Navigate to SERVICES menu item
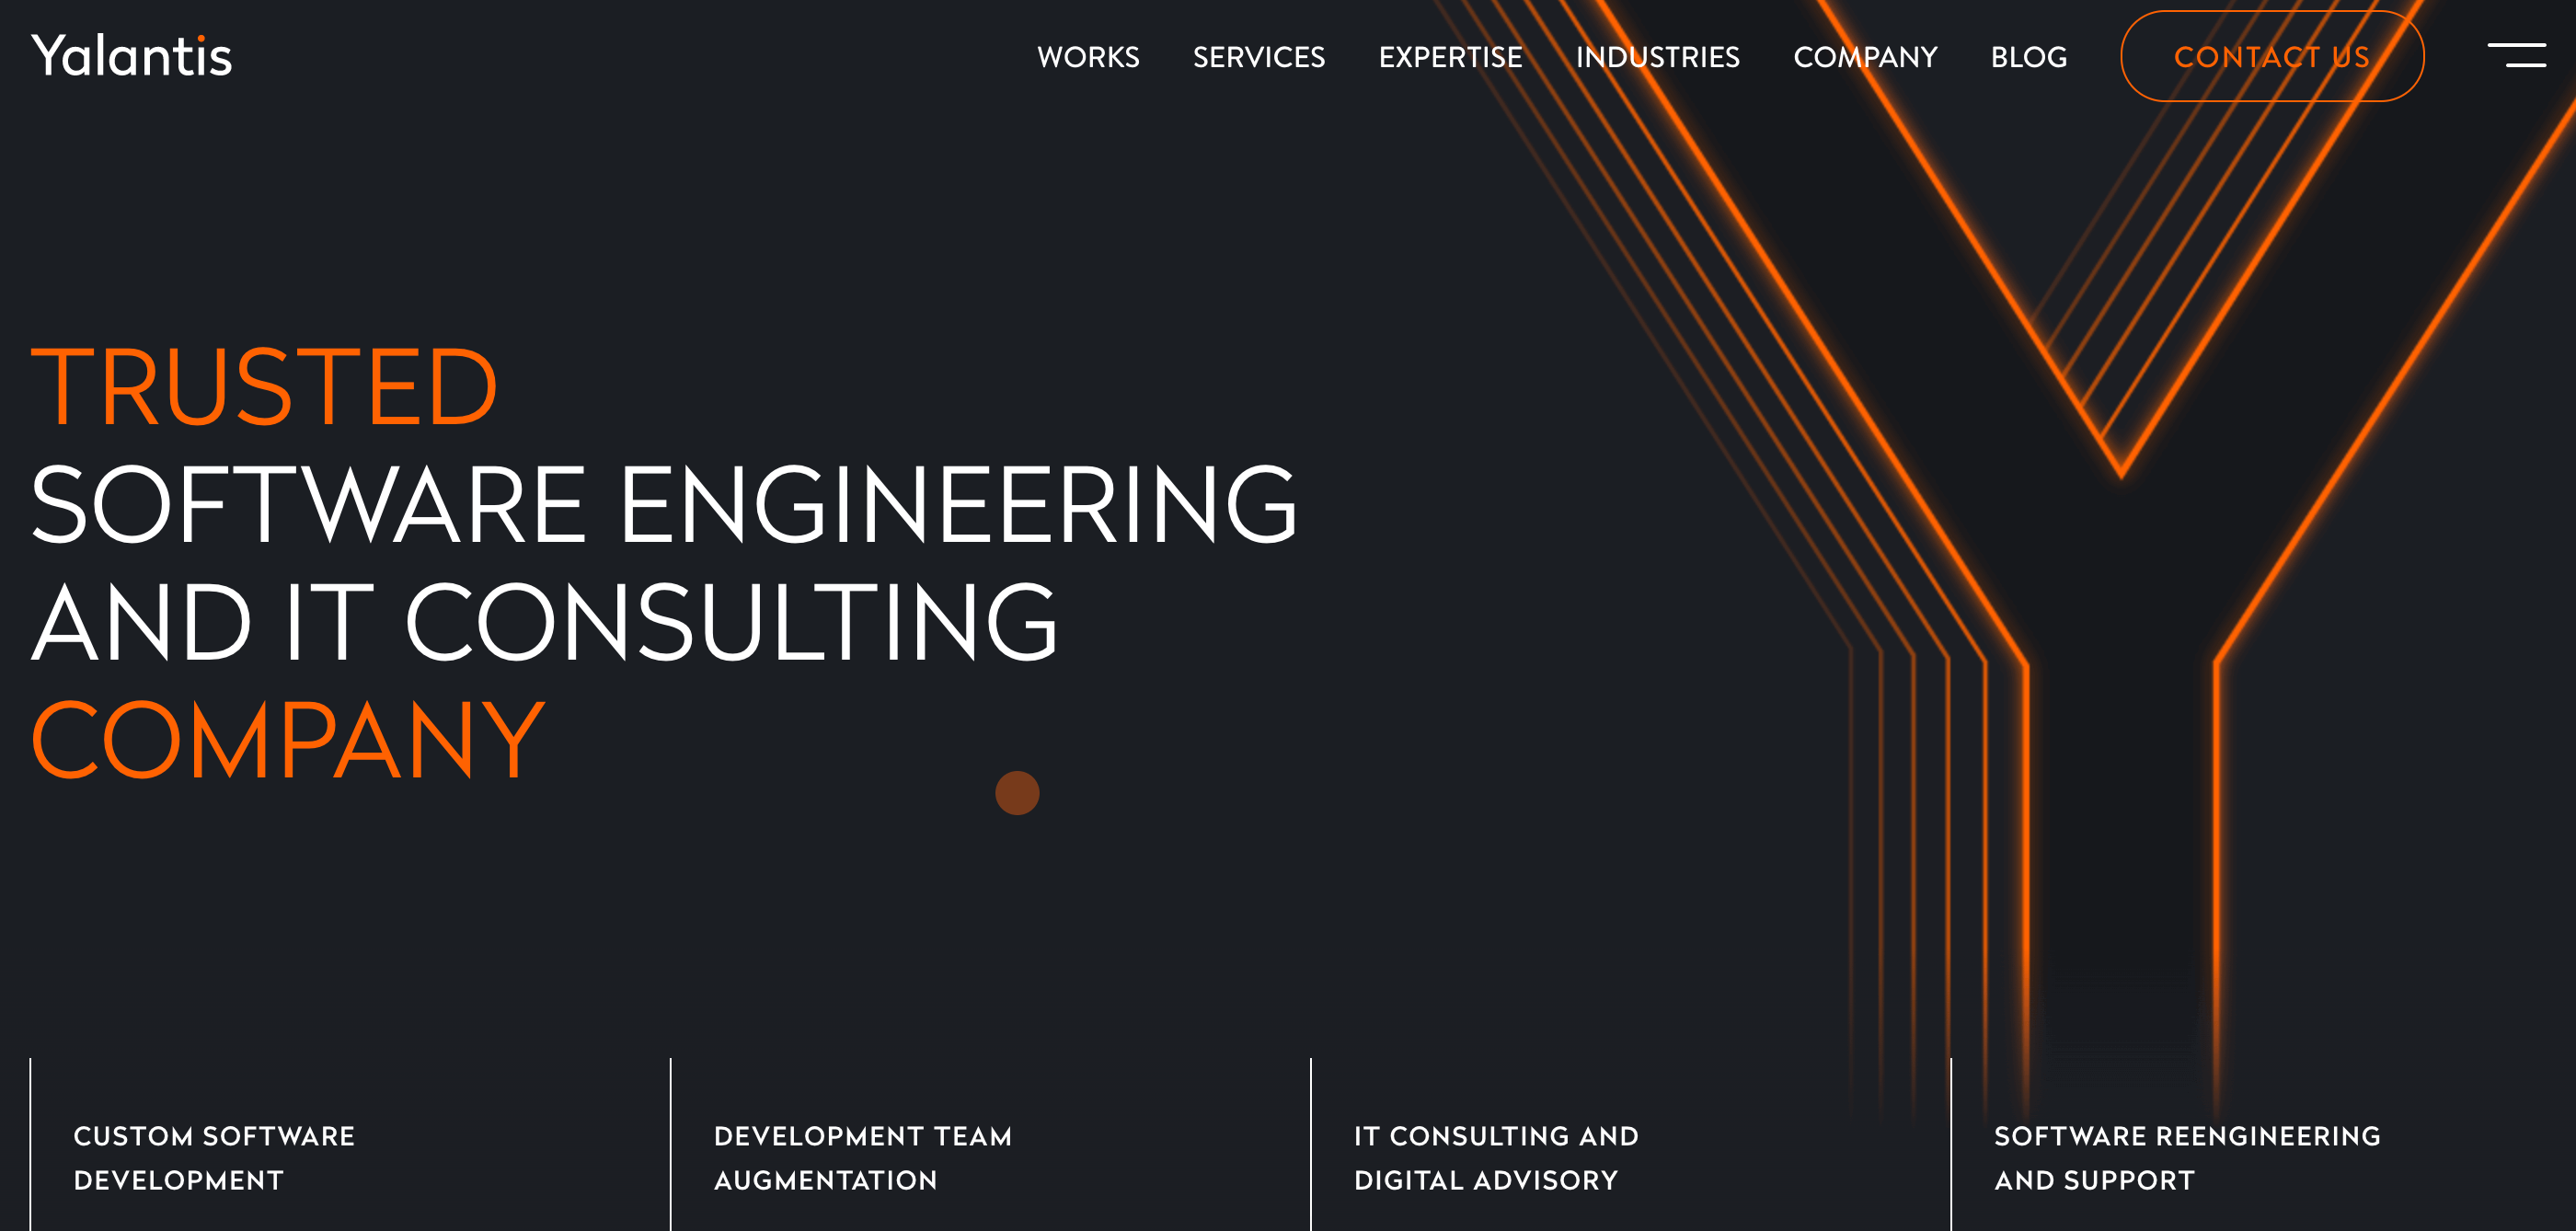This screenshot has height=1231, width=2576. tap(1259, 58)
